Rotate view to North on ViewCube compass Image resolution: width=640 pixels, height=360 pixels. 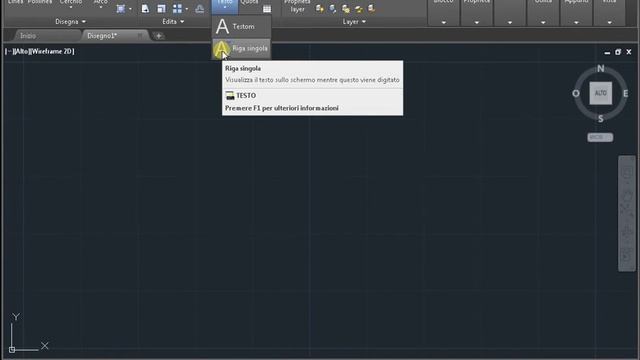pos(601,69)
